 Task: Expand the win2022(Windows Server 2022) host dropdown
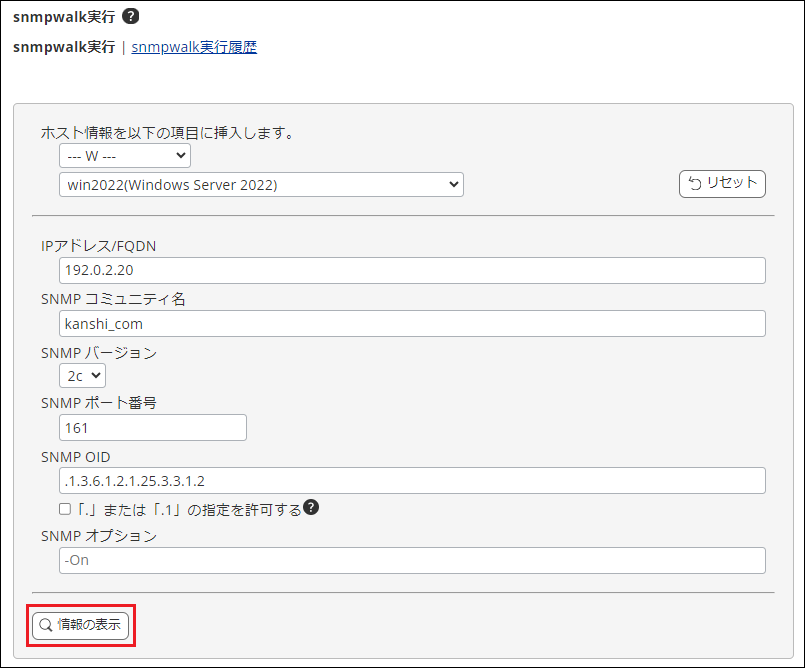click(x=260, y=185)
